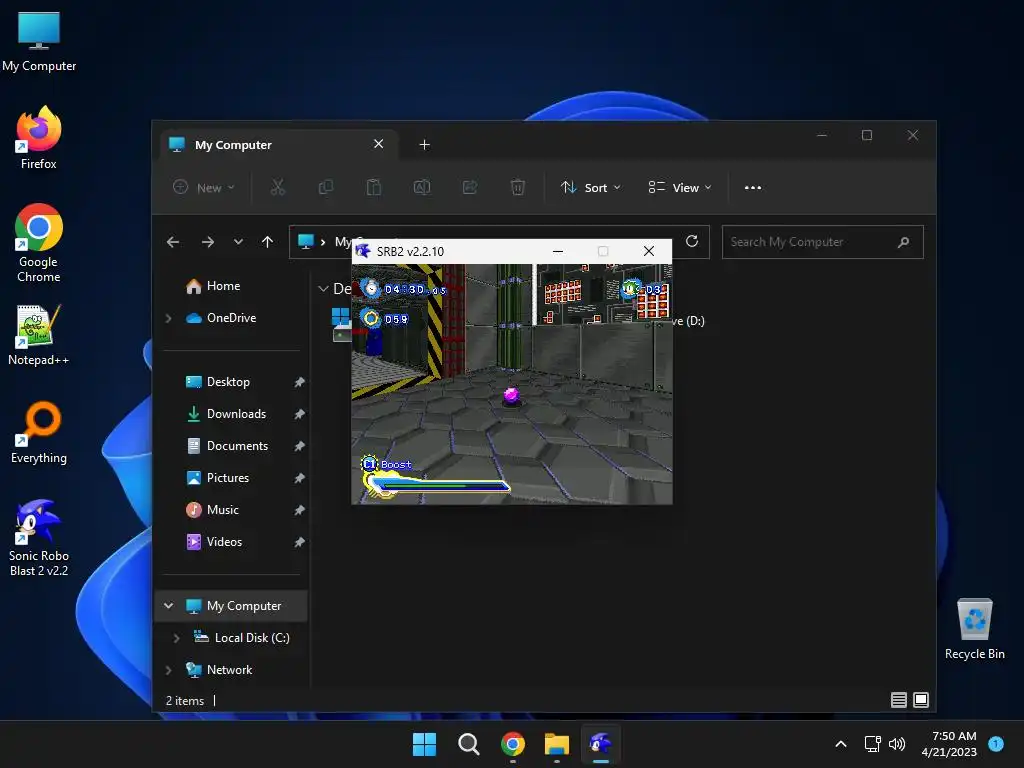
Task: Open Sonic Robo Blast 2 desktop shortcut
Action: coord(39,537)
